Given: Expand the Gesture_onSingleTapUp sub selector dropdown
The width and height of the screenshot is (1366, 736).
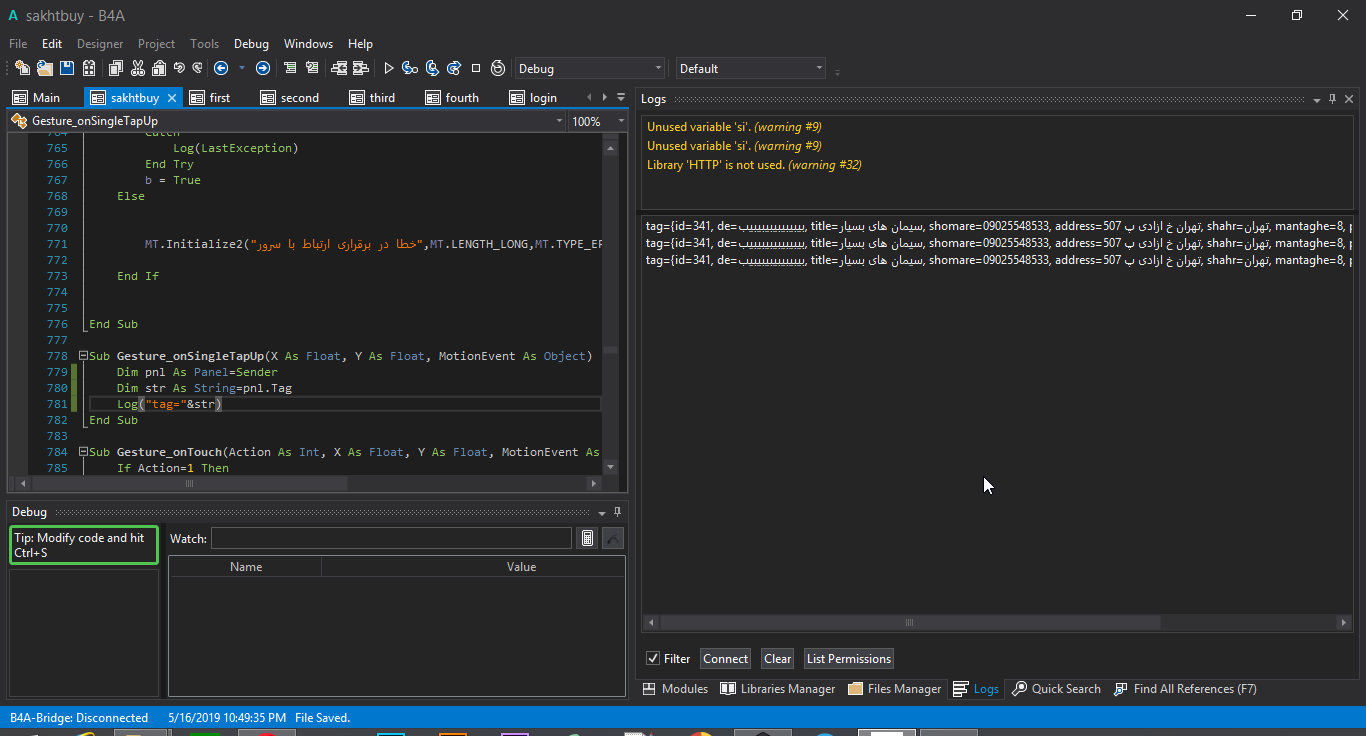Looking at the screenshot, I should point(559,121).
